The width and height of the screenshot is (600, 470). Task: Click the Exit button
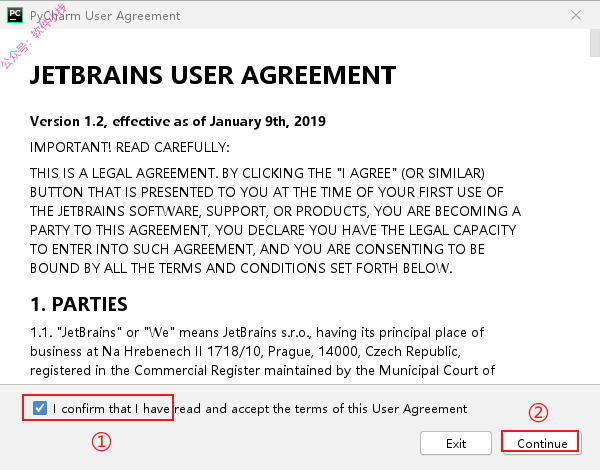pyautogui.click(x=456, y=443)
